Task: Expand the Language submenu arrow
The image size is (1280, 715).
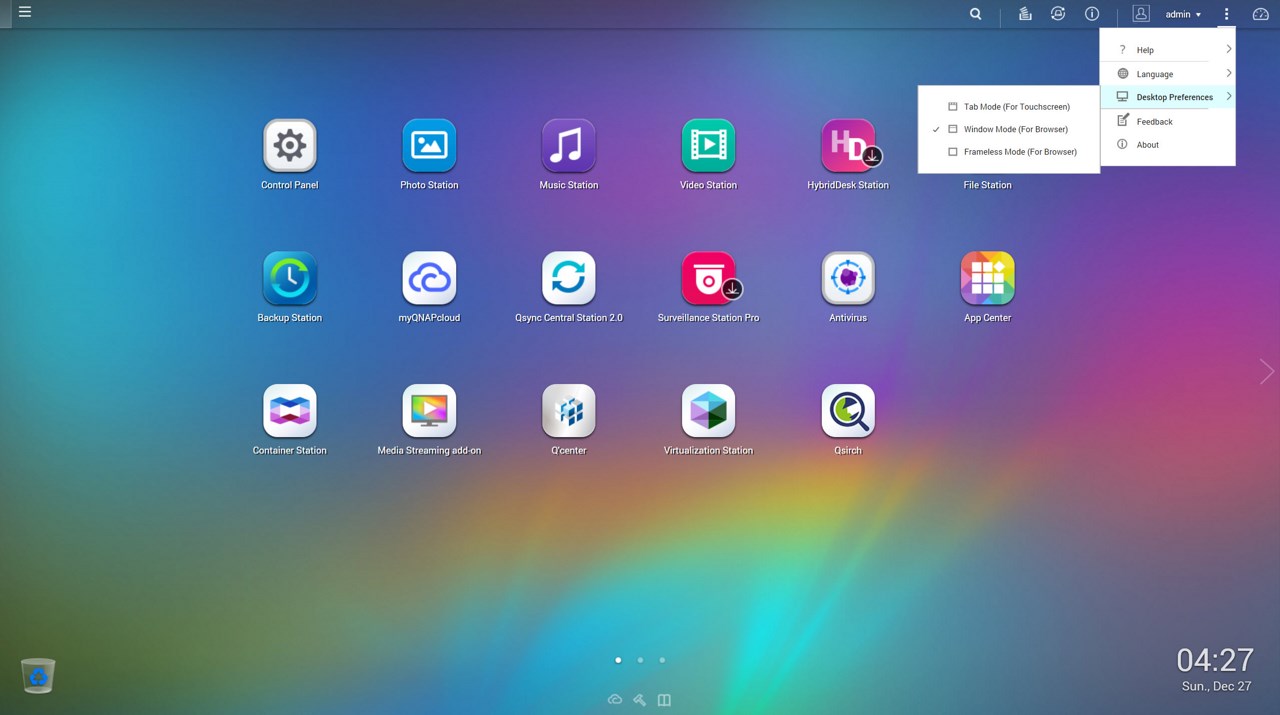Action: click(1229, 73)
